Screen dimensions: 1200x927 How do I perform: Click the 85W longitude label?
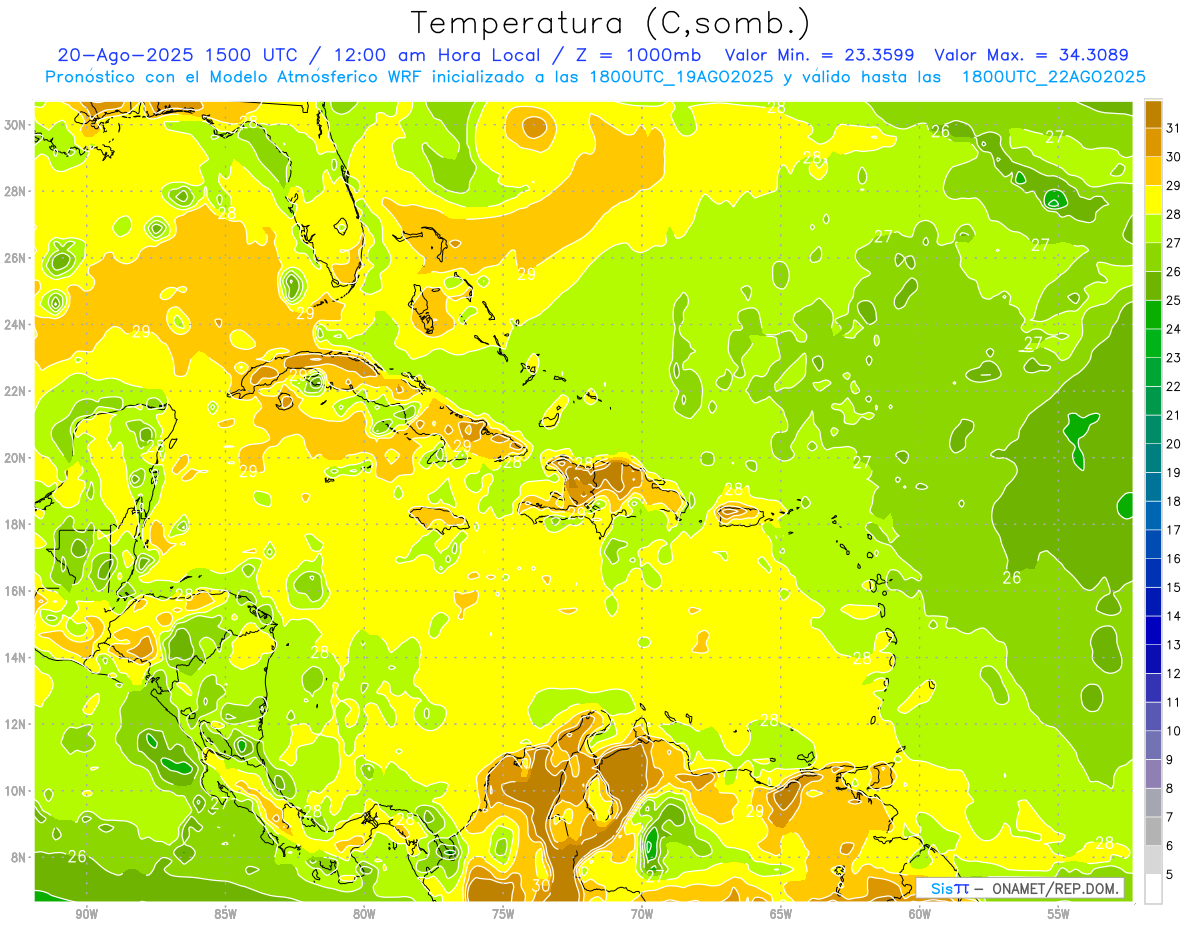[225, 914]
